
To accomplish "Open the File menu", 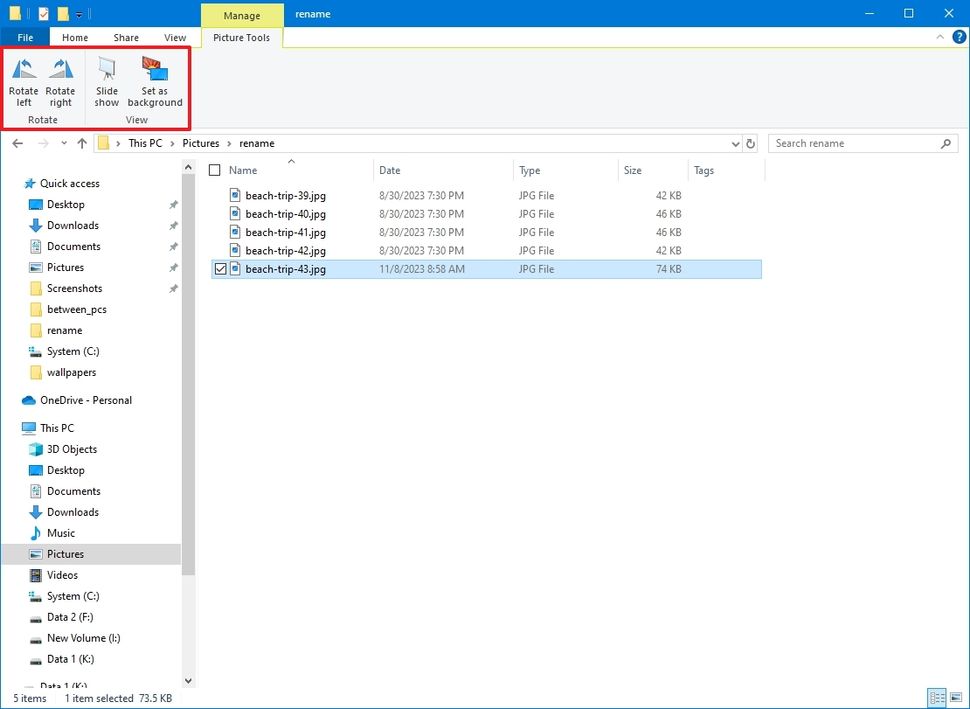I will pyautogui.click(x=24, y=37).
